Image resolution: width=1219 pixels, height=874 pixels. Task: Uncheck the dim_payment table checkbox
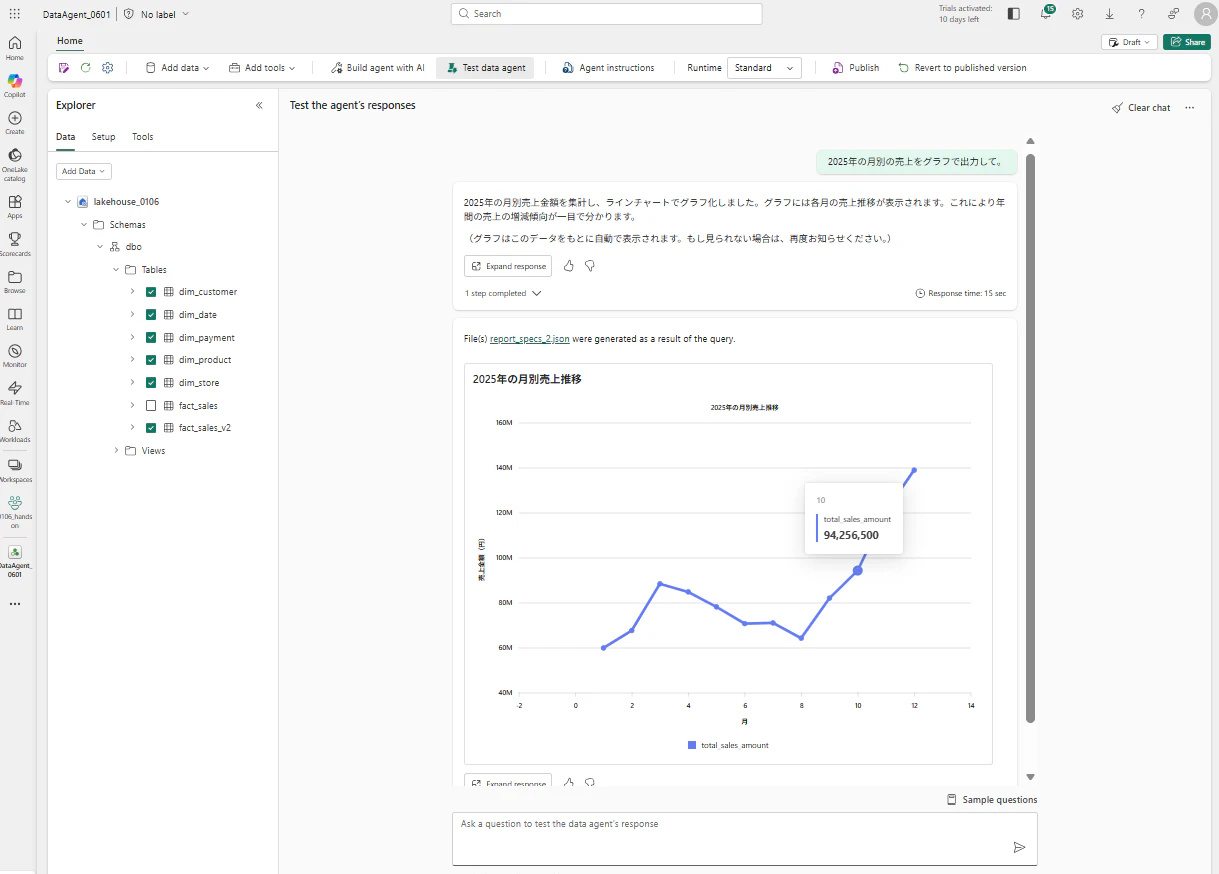tap(151, 338)
